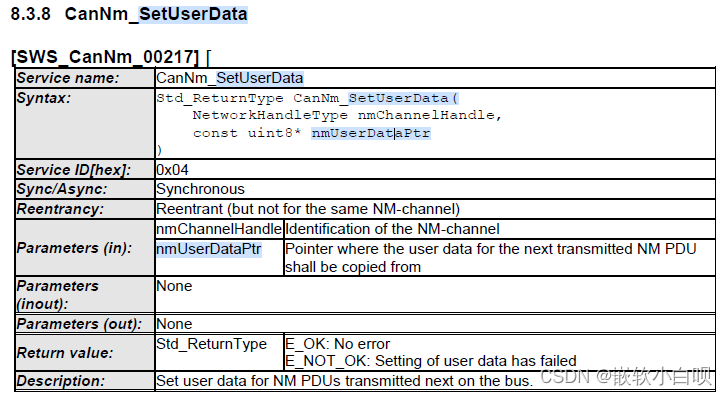Click highlighted nmUserDataPtr in the syntax code
Viewport: 727px width, 395px height.
pyautogui.click(x=371, y=134)
